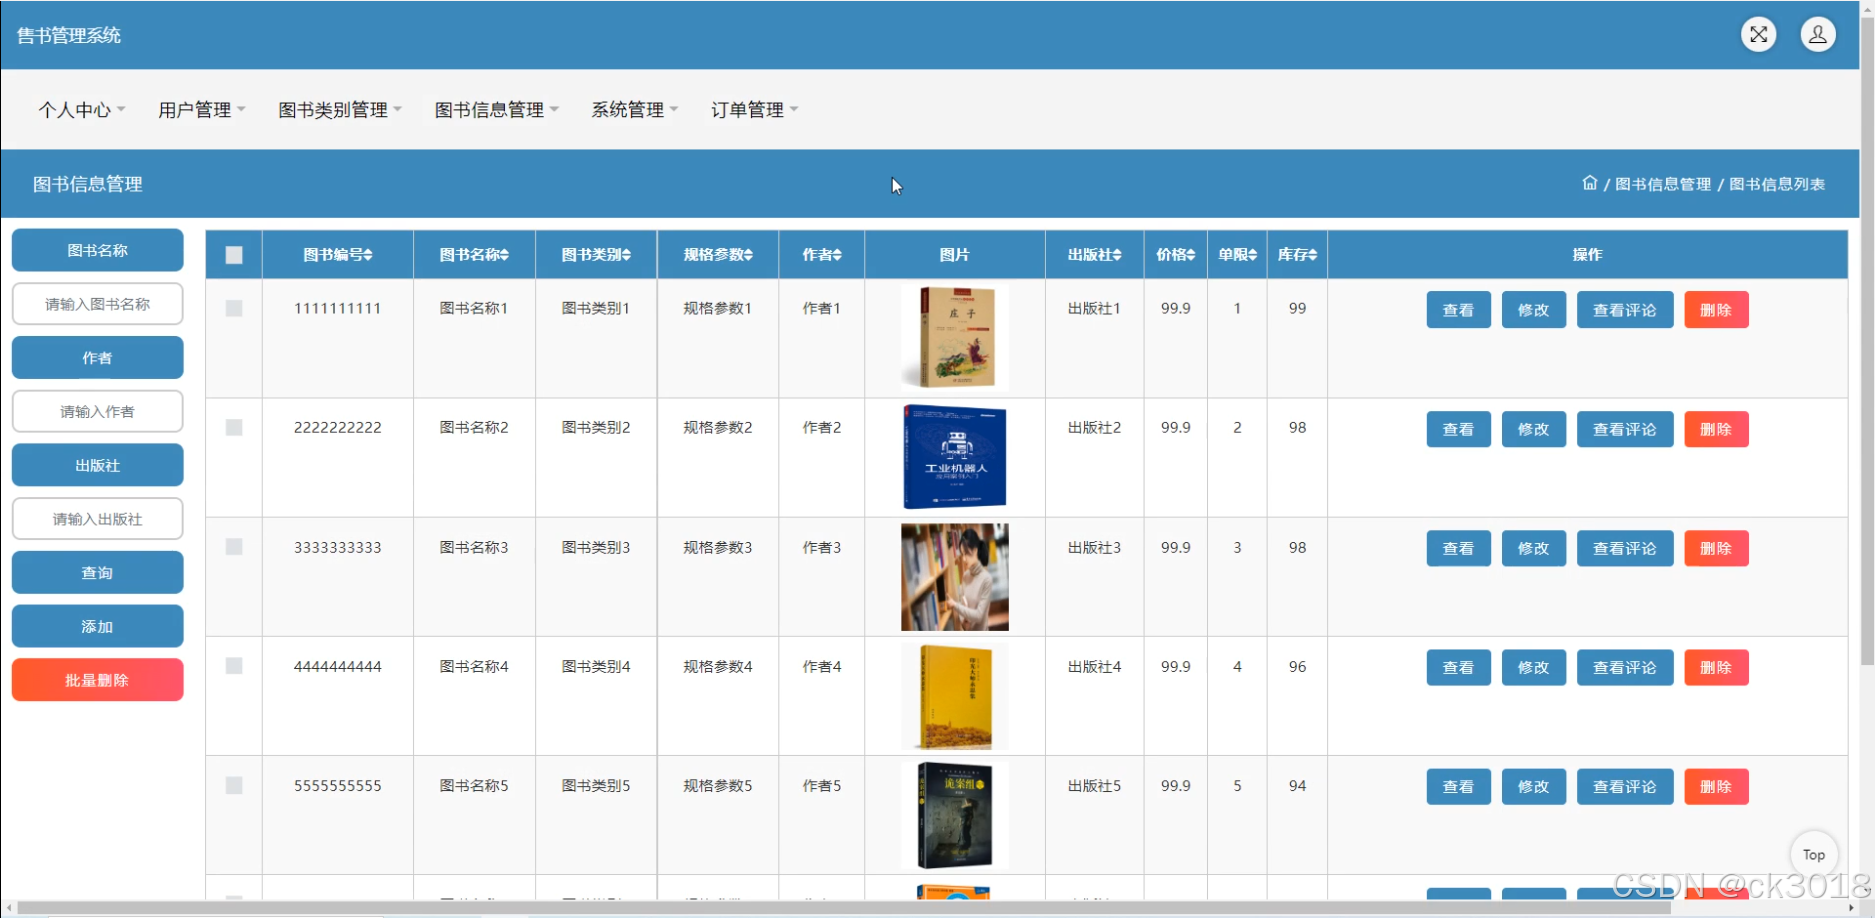The height and width of the screenshot is (918, 1875).
Task: Check the row for 2222222222
Action: click(234, 427)
